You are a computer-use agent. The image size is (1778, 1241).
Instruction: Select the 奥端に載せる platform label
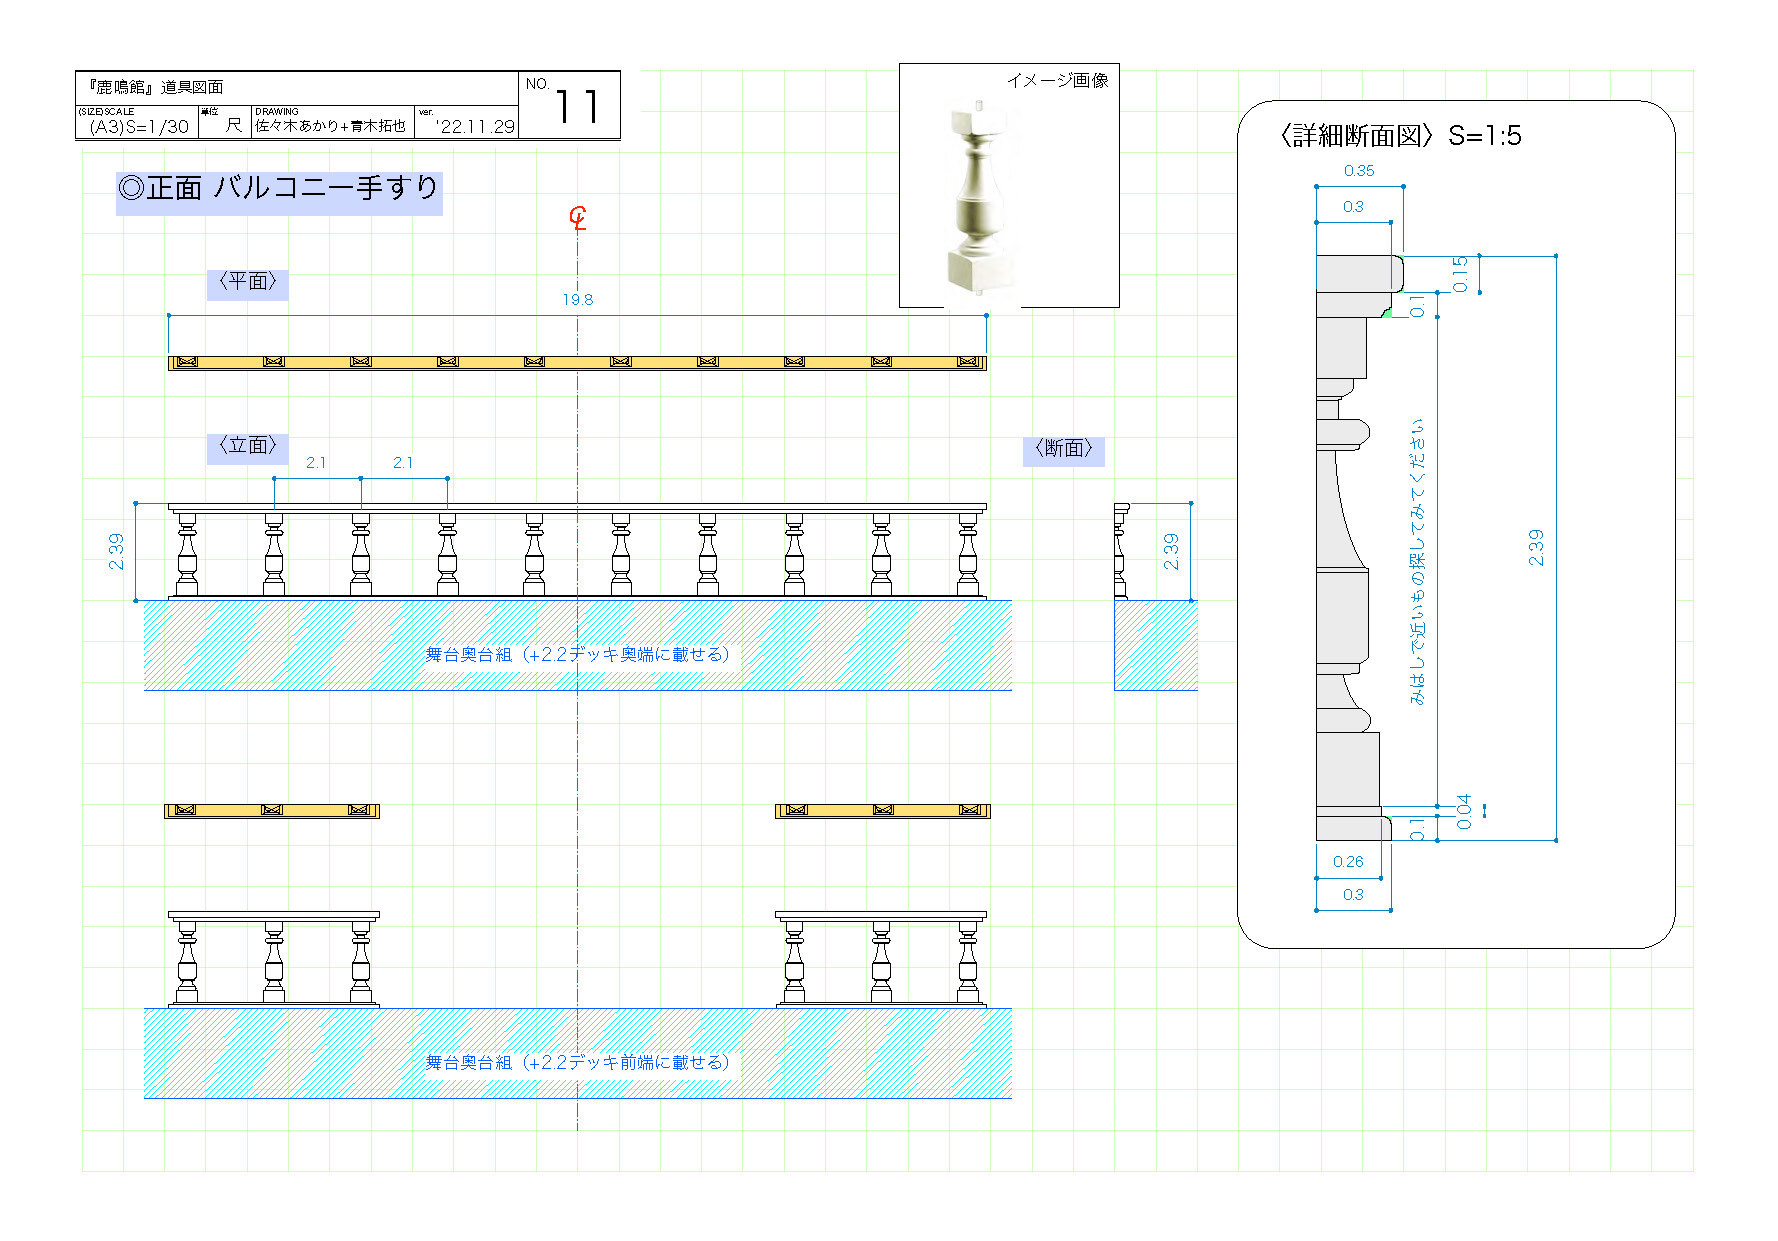coord(578,655)
